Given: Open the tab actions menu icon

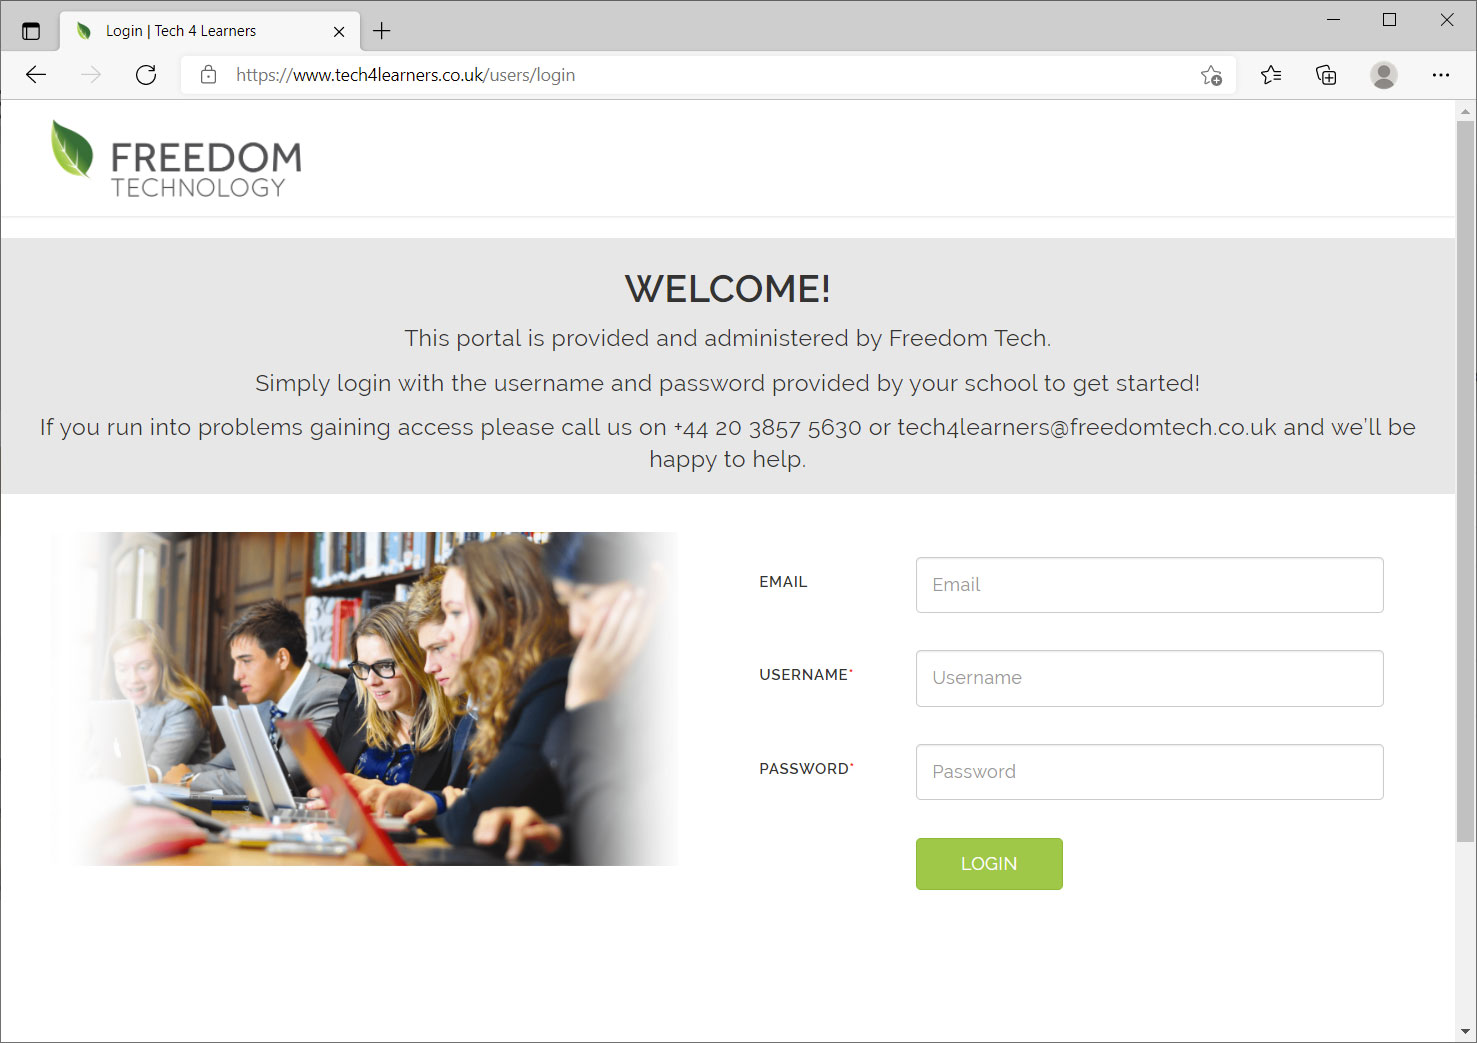Looking at the screenshot, I should coord(31,31).
